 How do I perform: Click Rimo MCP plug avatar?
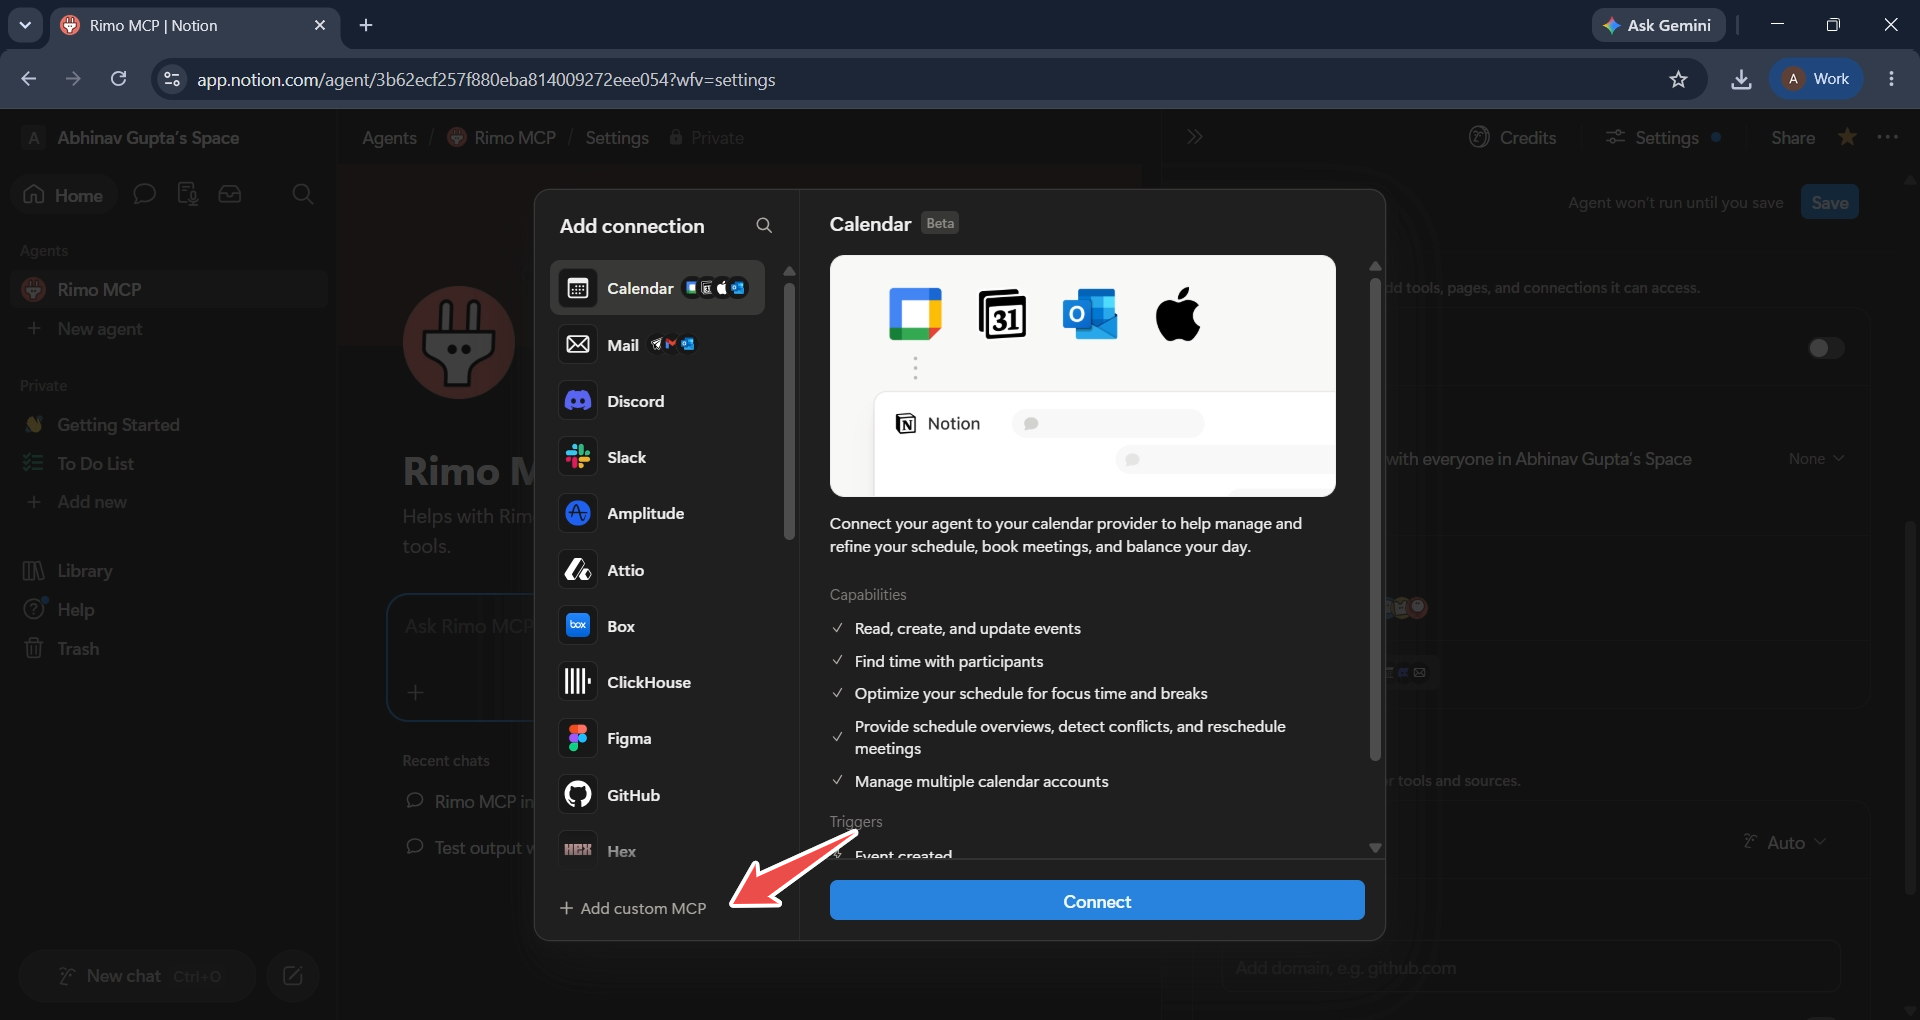[x=459, y=342]
